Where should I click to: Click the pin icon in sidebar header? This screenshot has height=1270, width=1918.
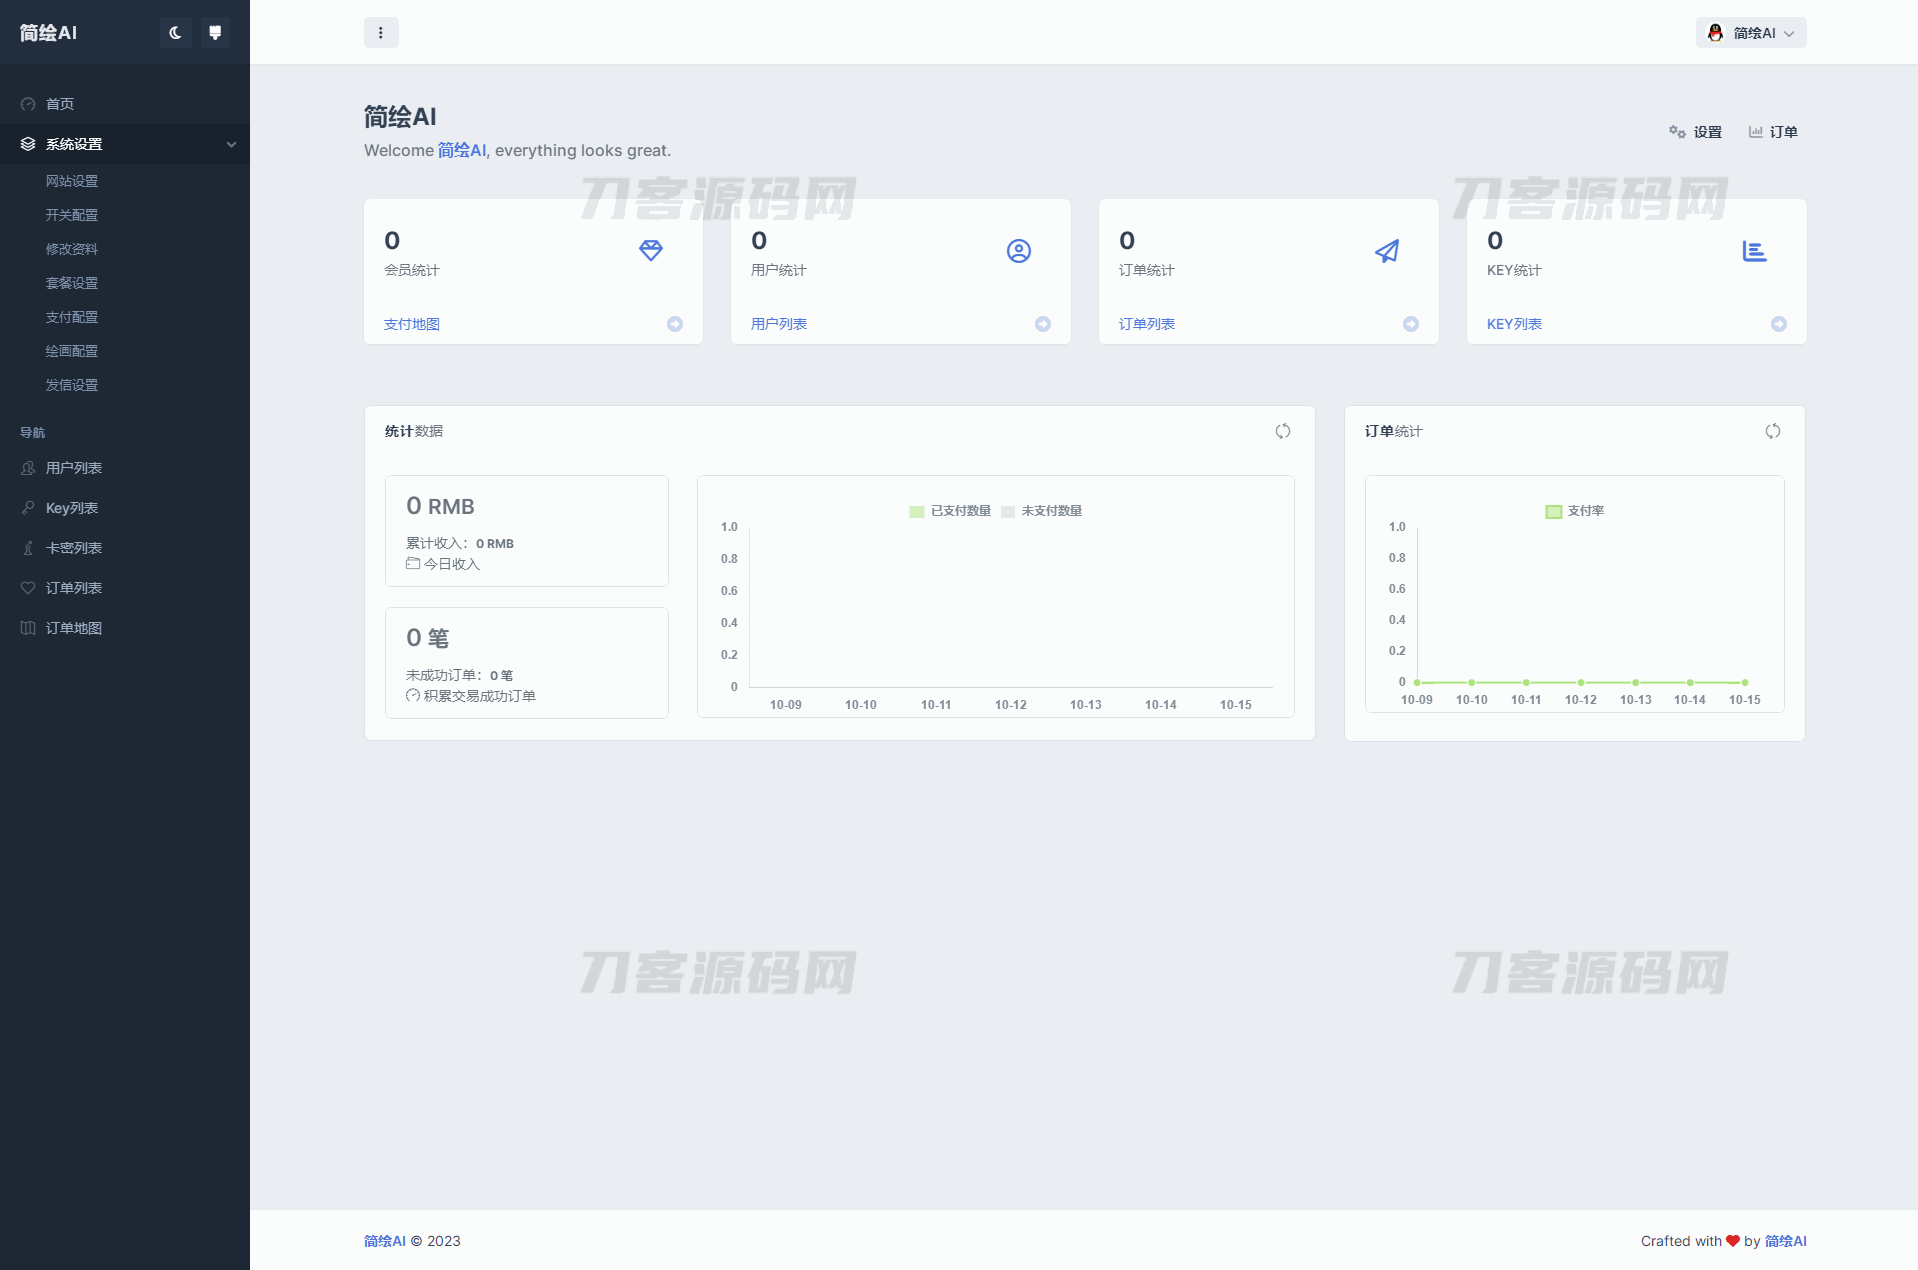215,33
